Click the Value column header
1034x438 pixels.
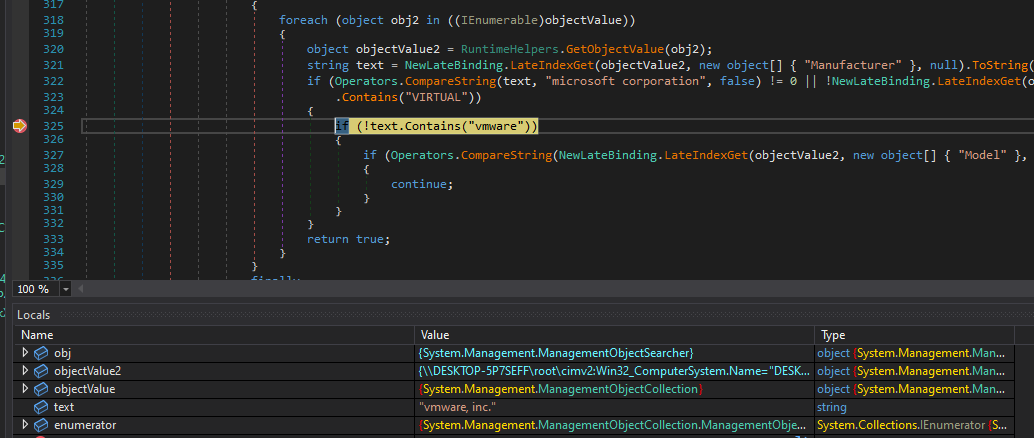pos(436,335)
